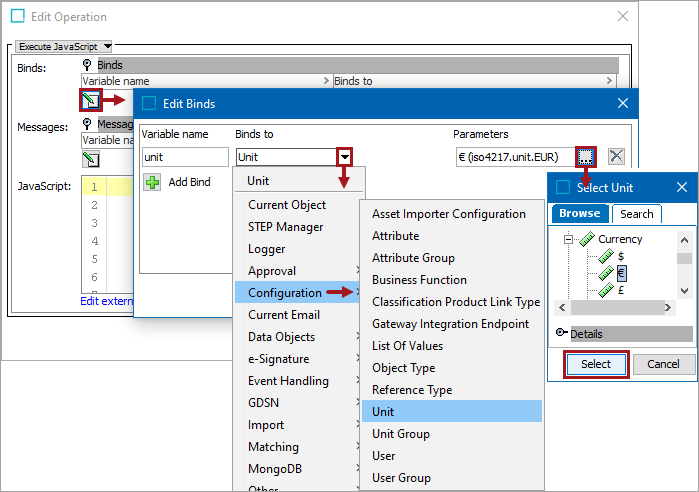Image resolution: width=699 pixels, height=492 pixels.
Task: Switch to the Search tab
Action: point(636,213)
